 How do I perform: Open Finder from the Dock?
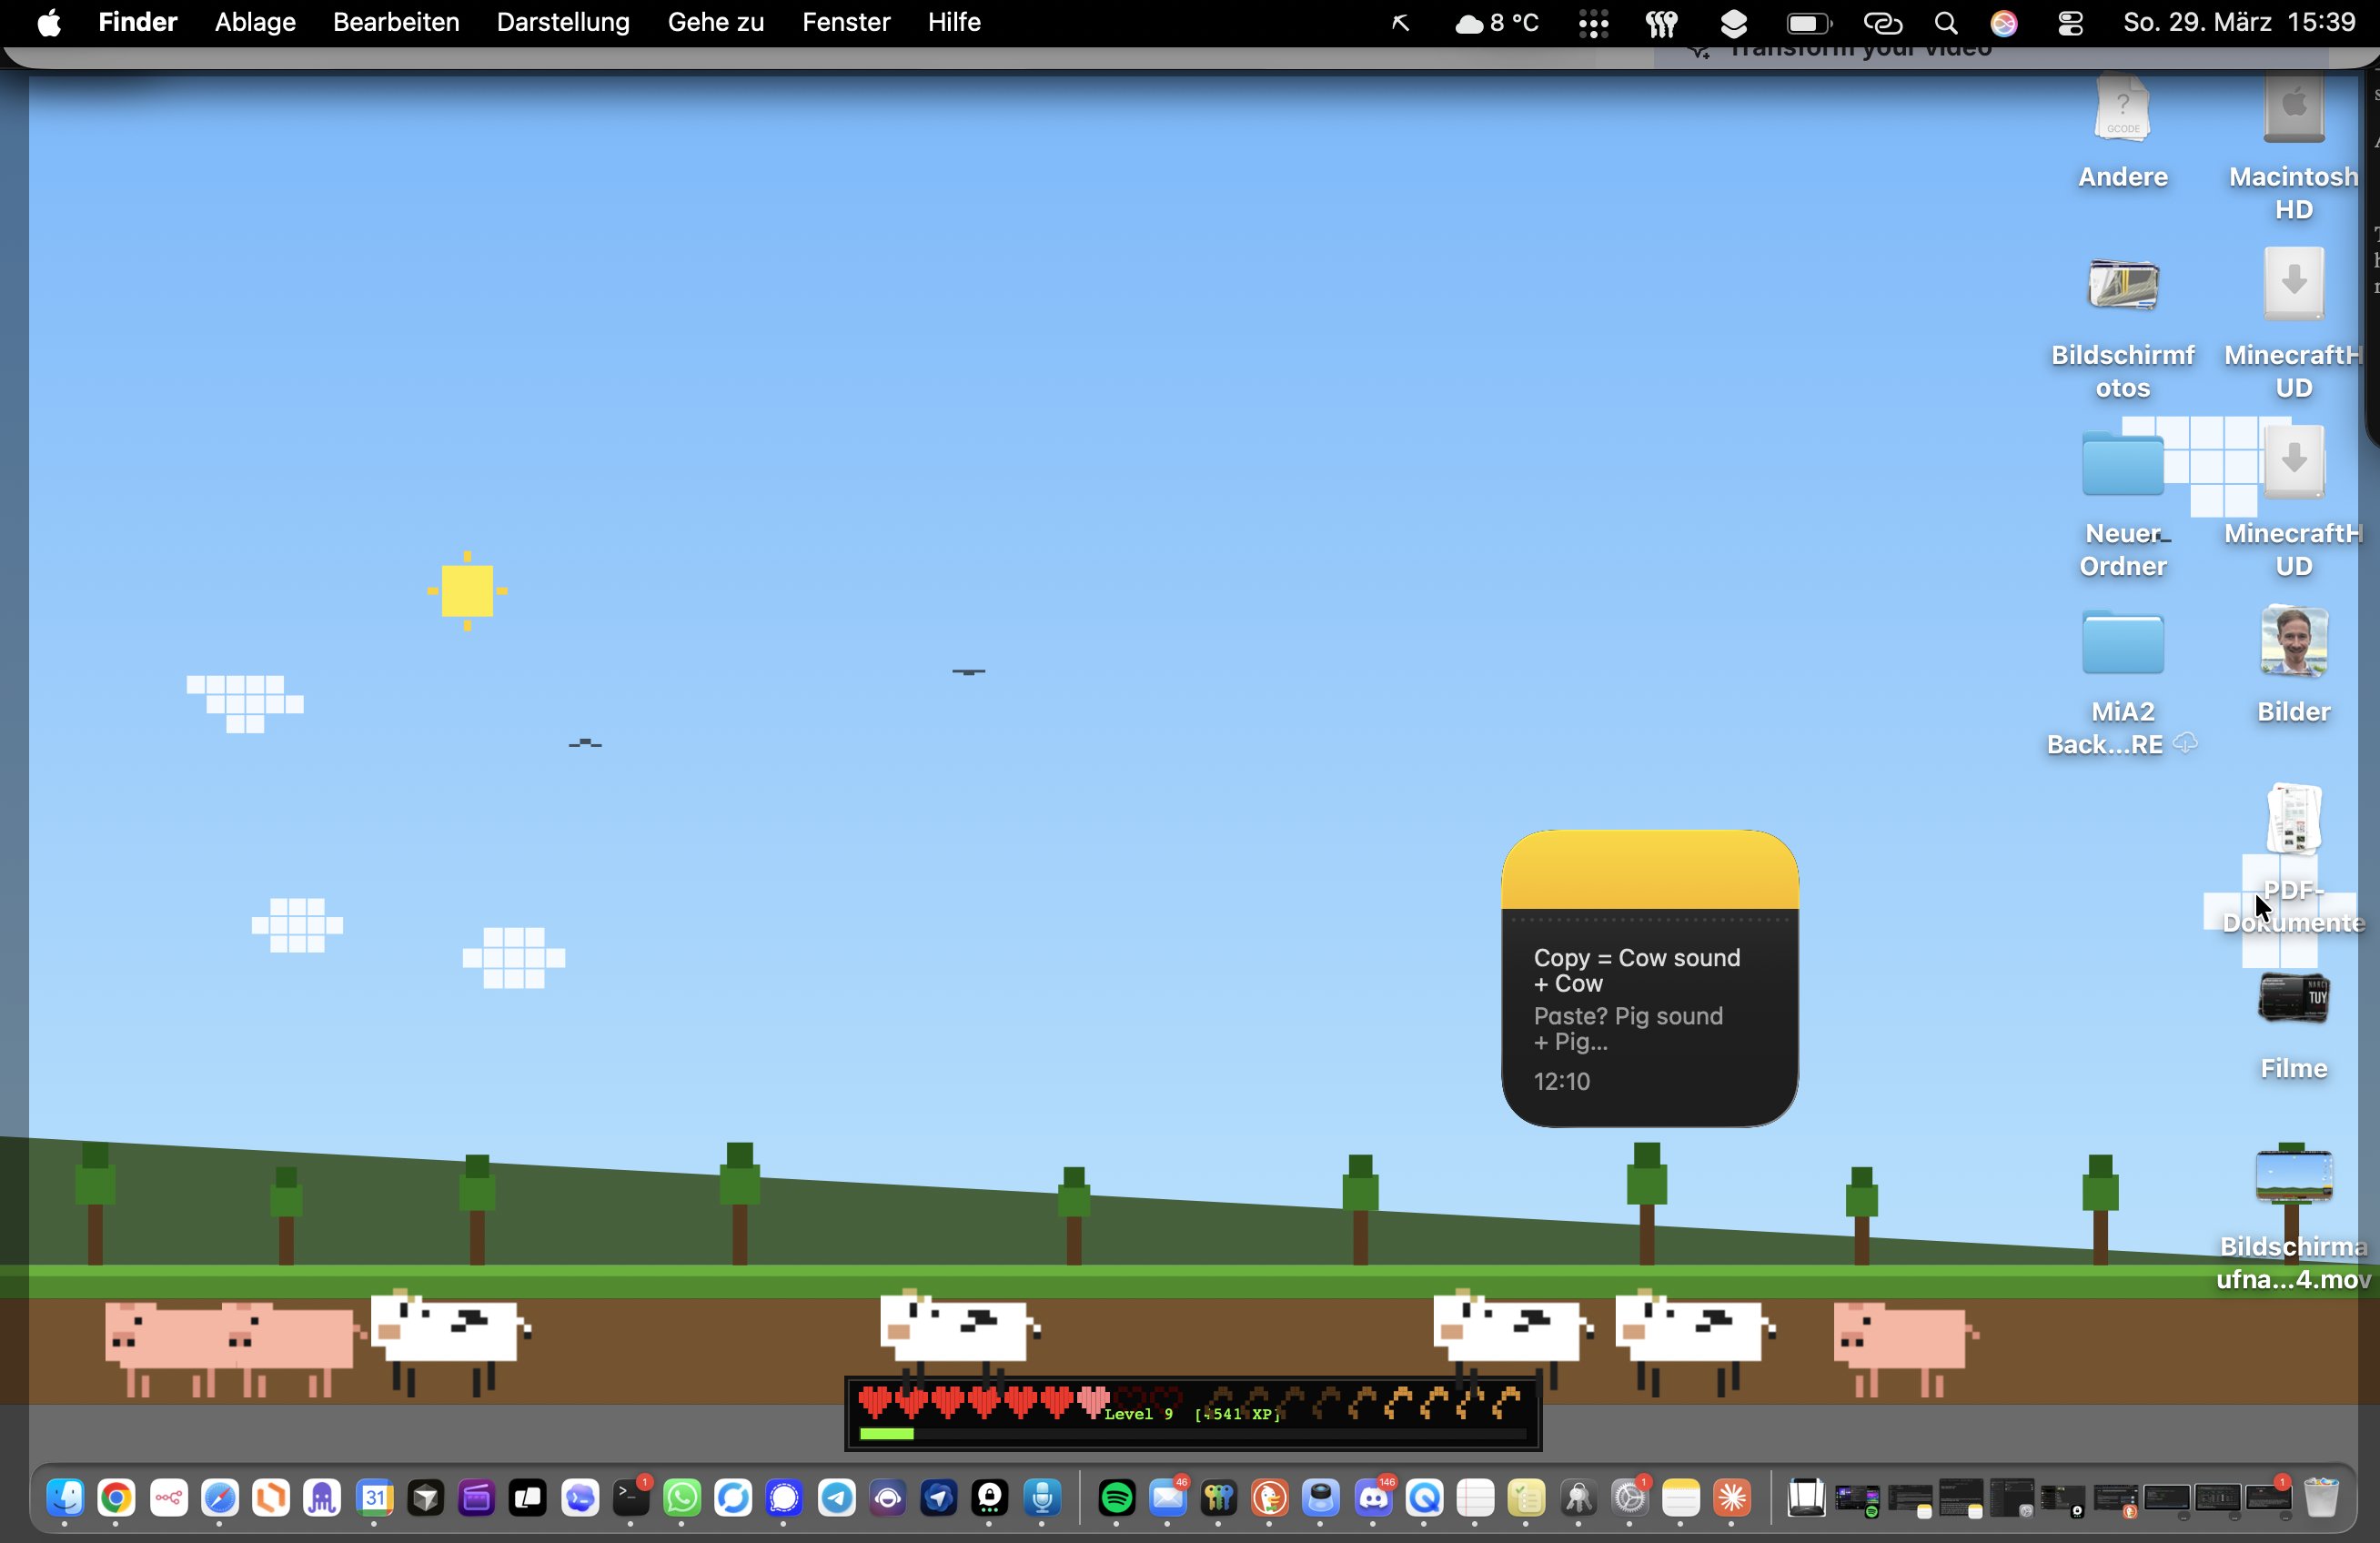click(x=65, y=1498)
